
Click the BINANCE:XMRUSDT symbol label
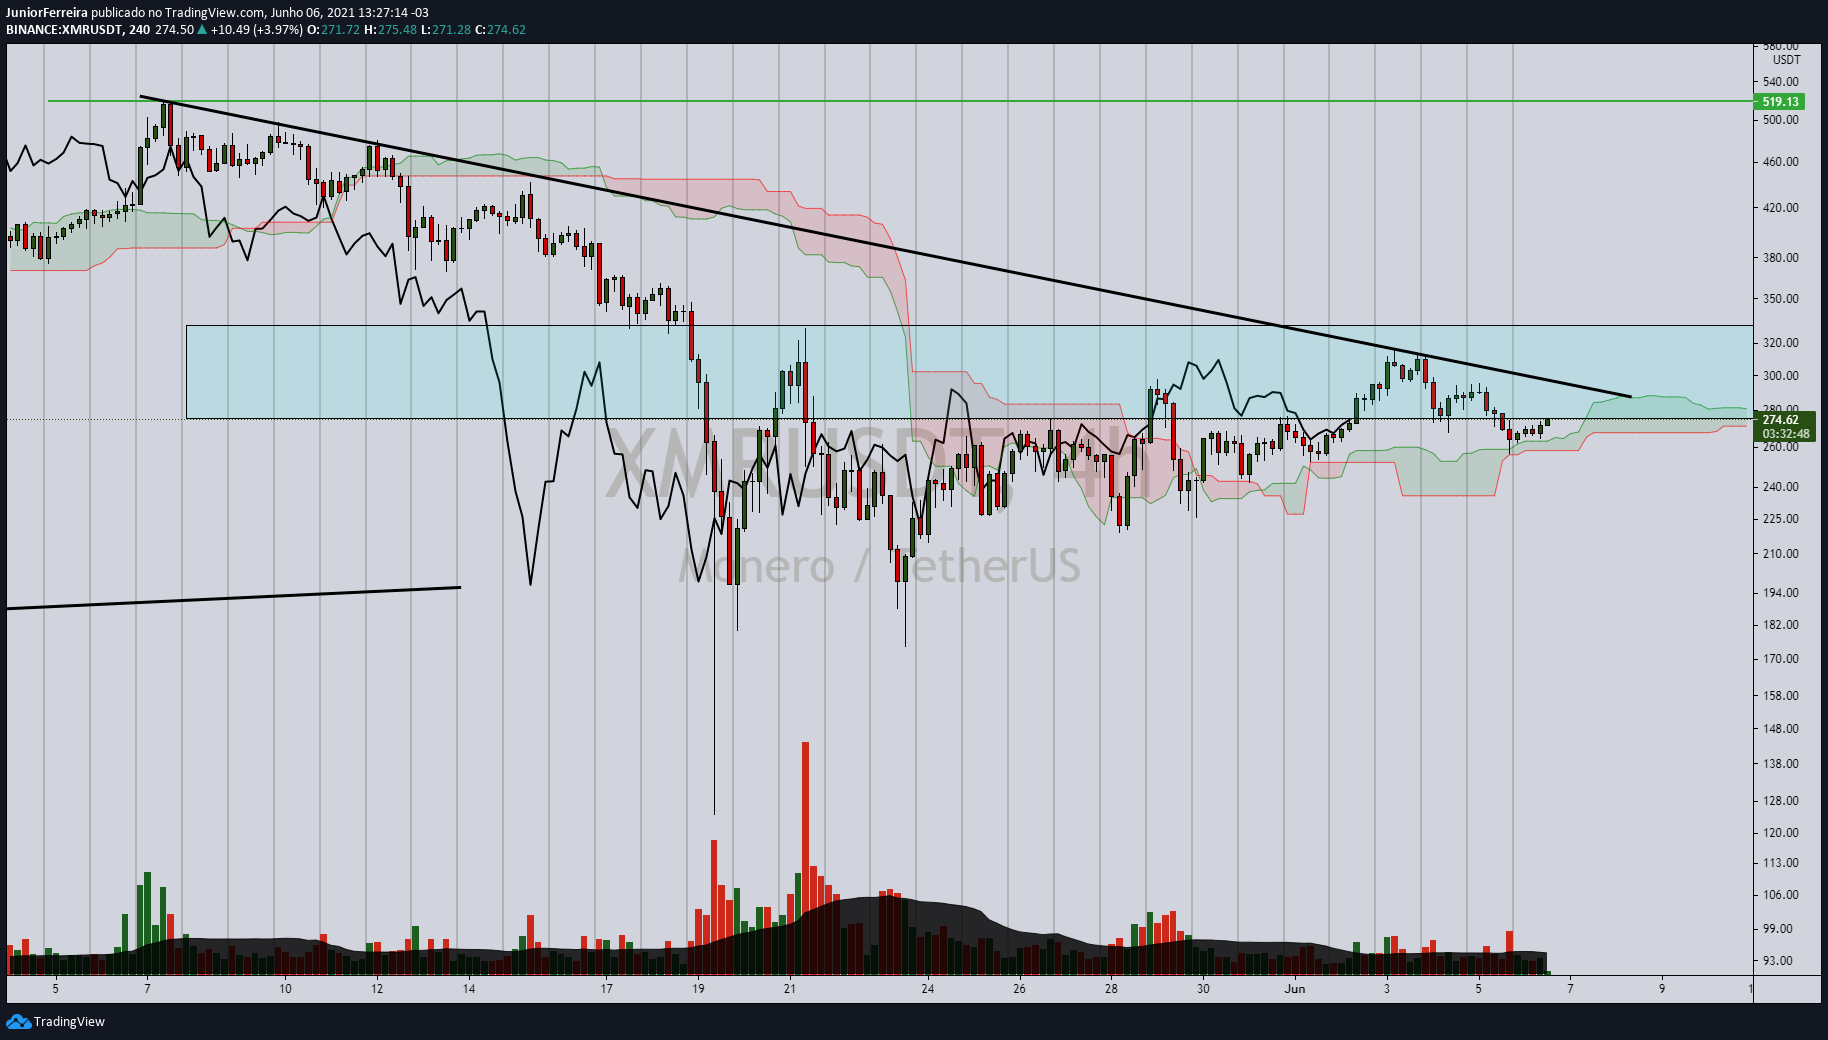(x=64, y=30)
